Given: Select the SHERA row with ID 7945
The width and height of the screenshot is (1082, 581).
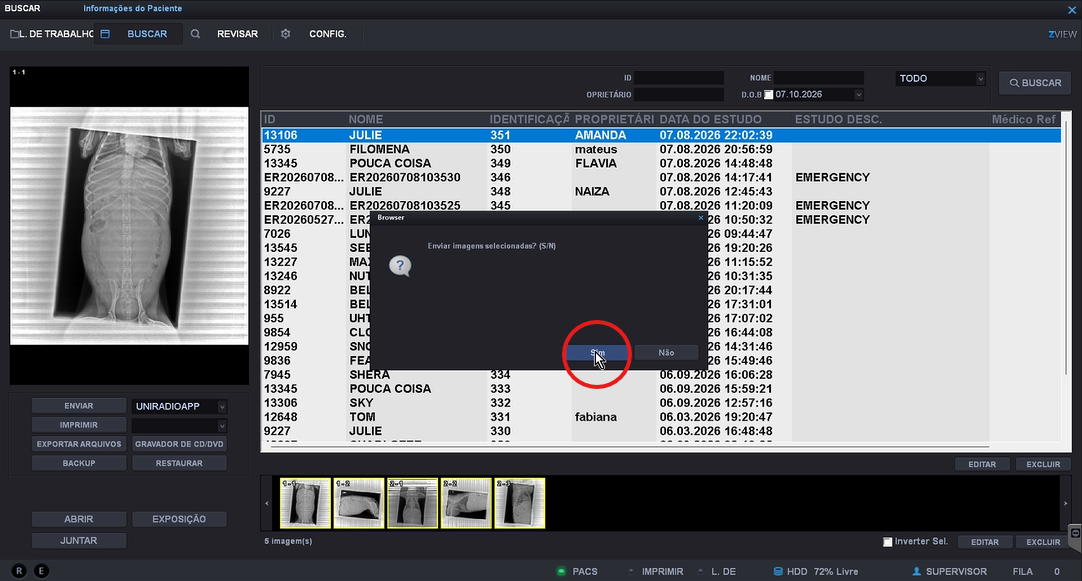Looking at the screenshot, I should [x=661, y=375].
